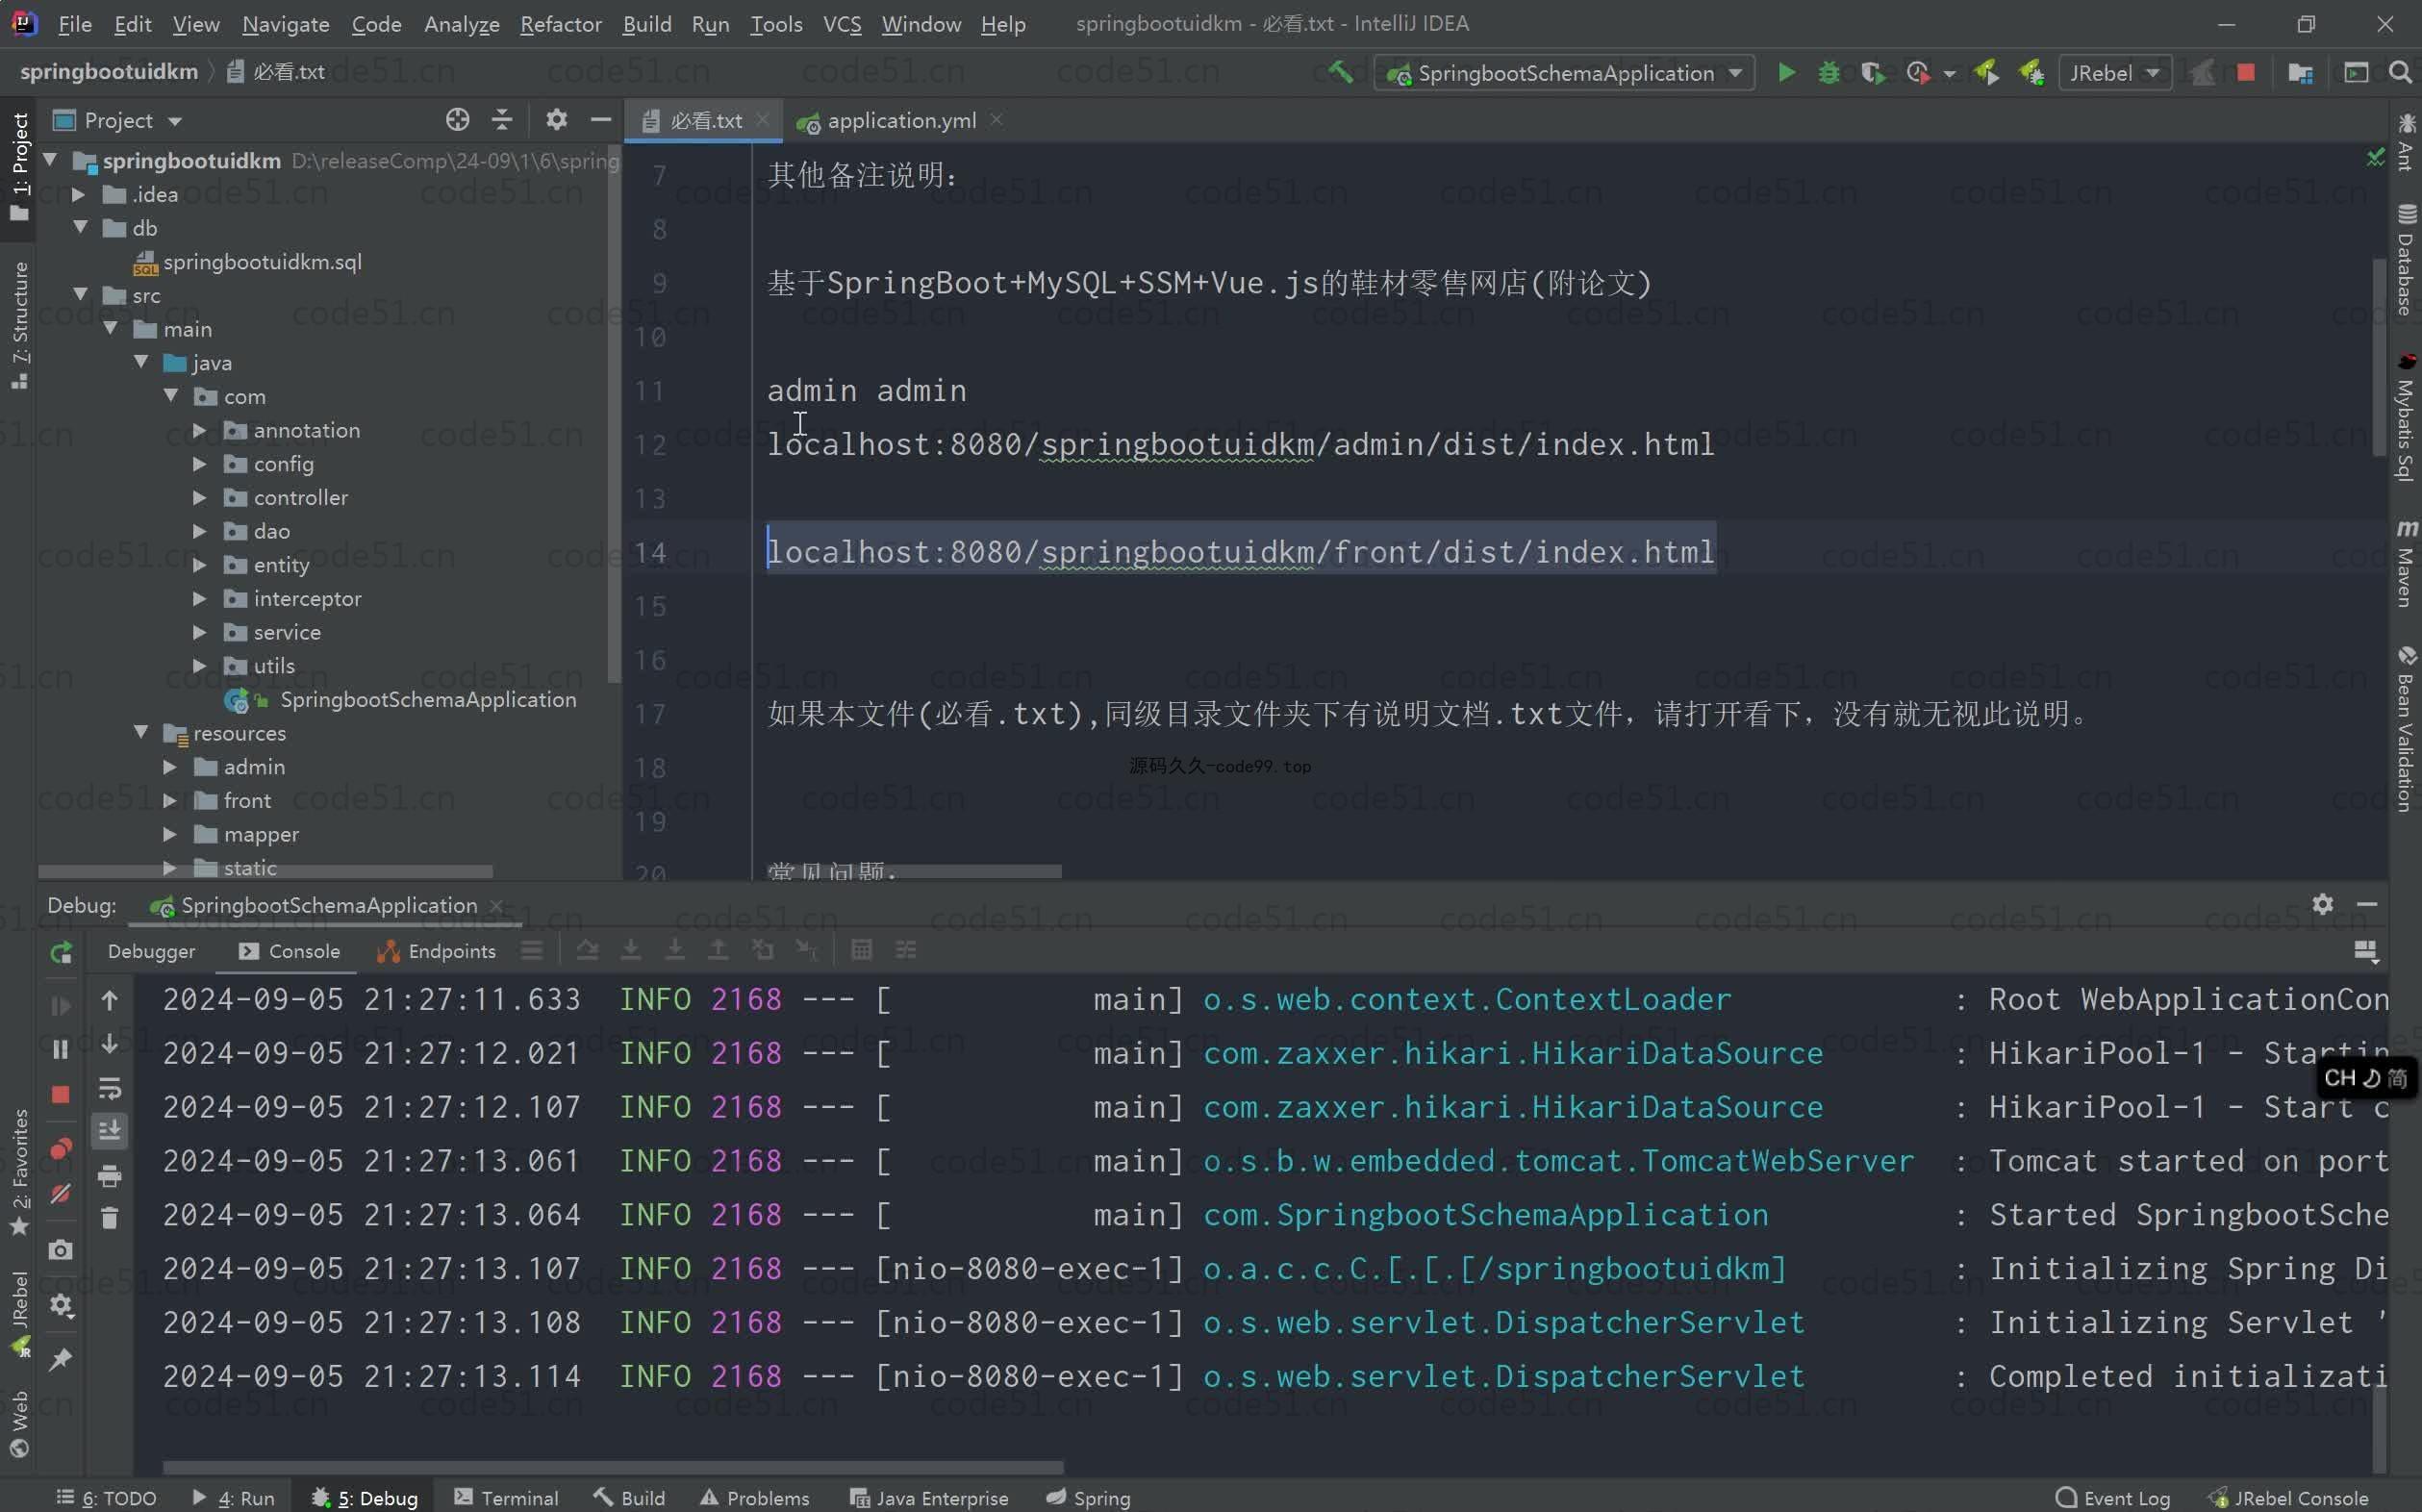Mute breakpoints icon in debug sidebar
This screenshot has width=2422, height=1512.
[60, 1194]
